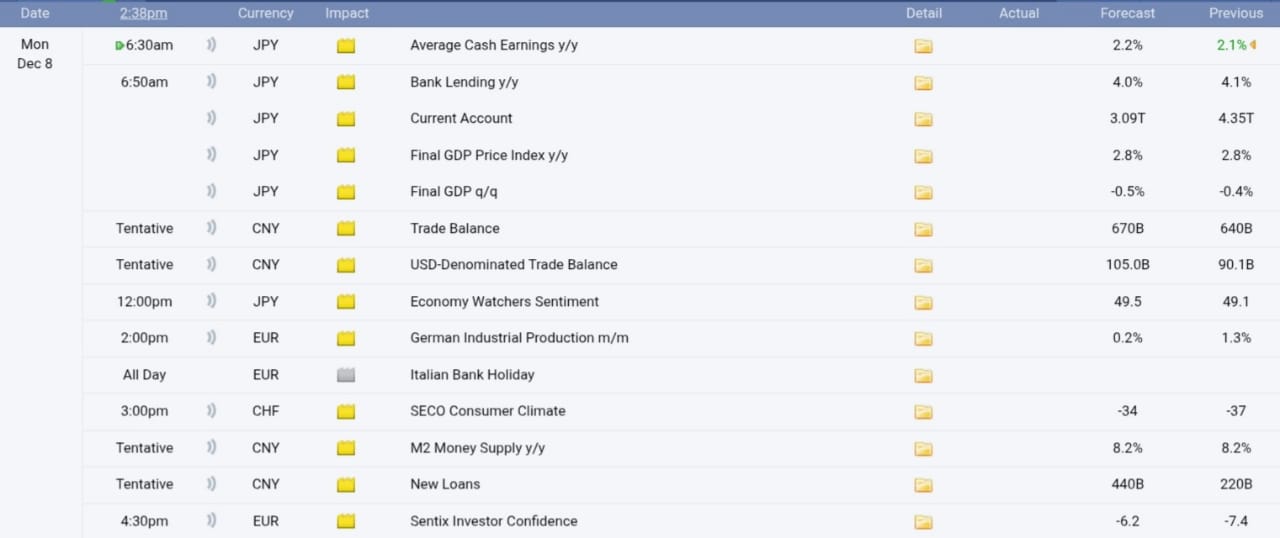Expand the Trade Balance event row
Image resolution: width=1280 pixels, height=538 pixels.
click(x=454, y=228)
